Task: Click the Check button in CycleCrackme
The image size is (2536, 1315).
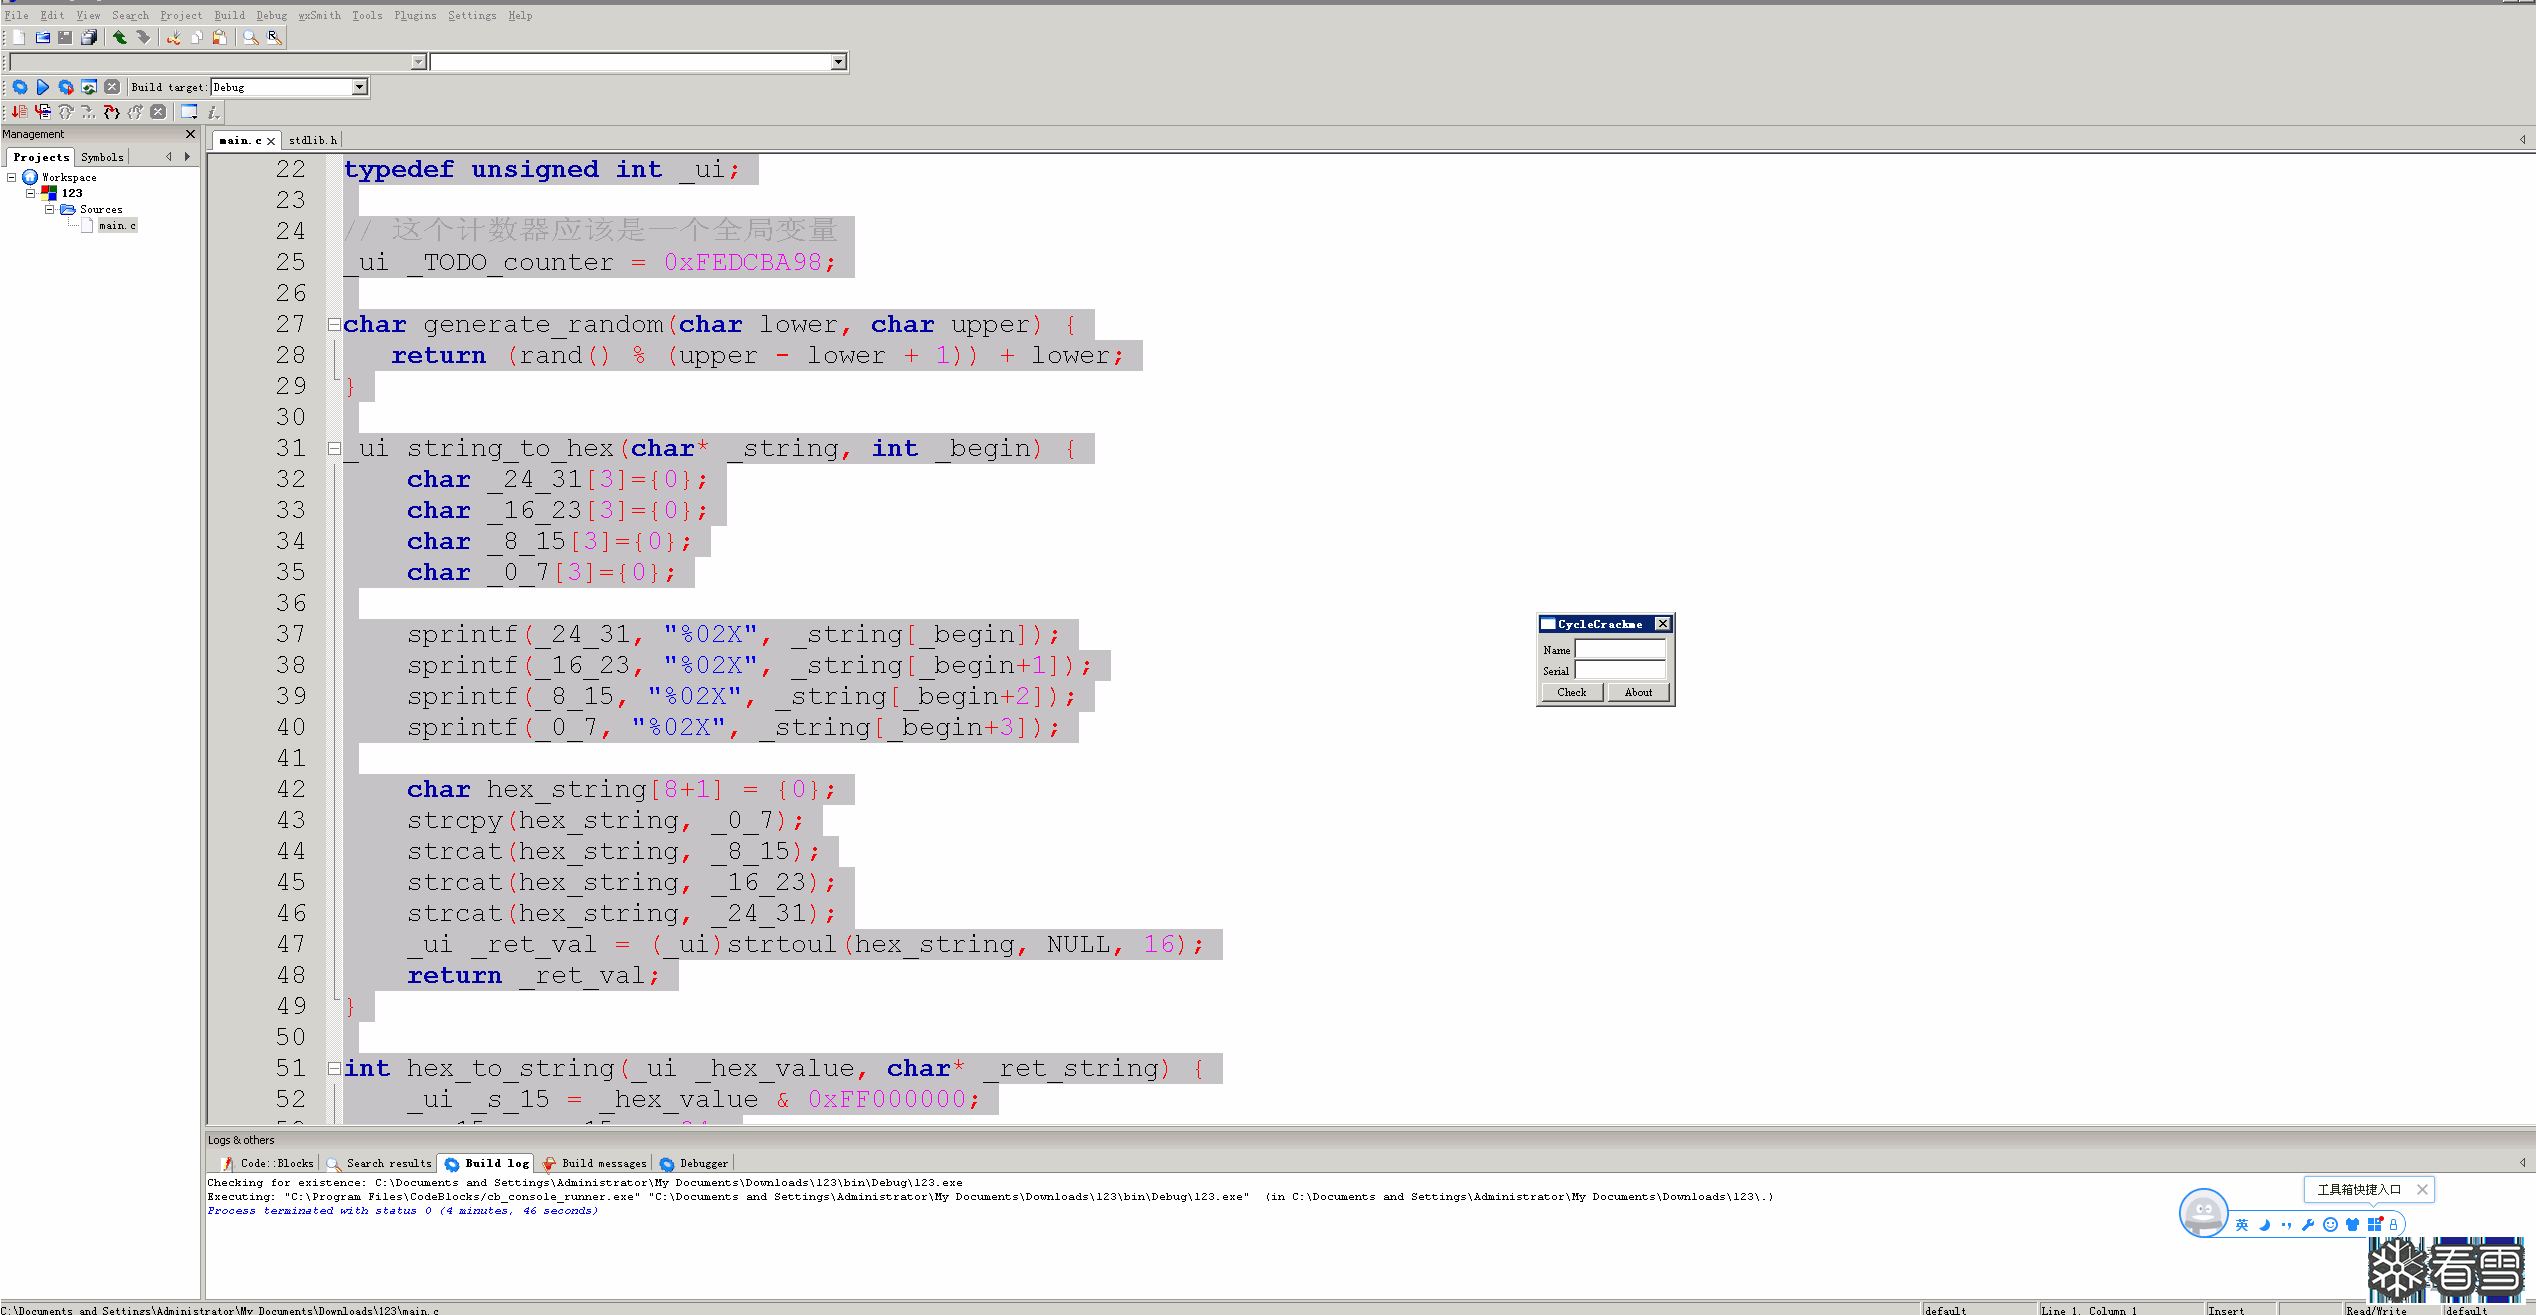Action: 1571,692
